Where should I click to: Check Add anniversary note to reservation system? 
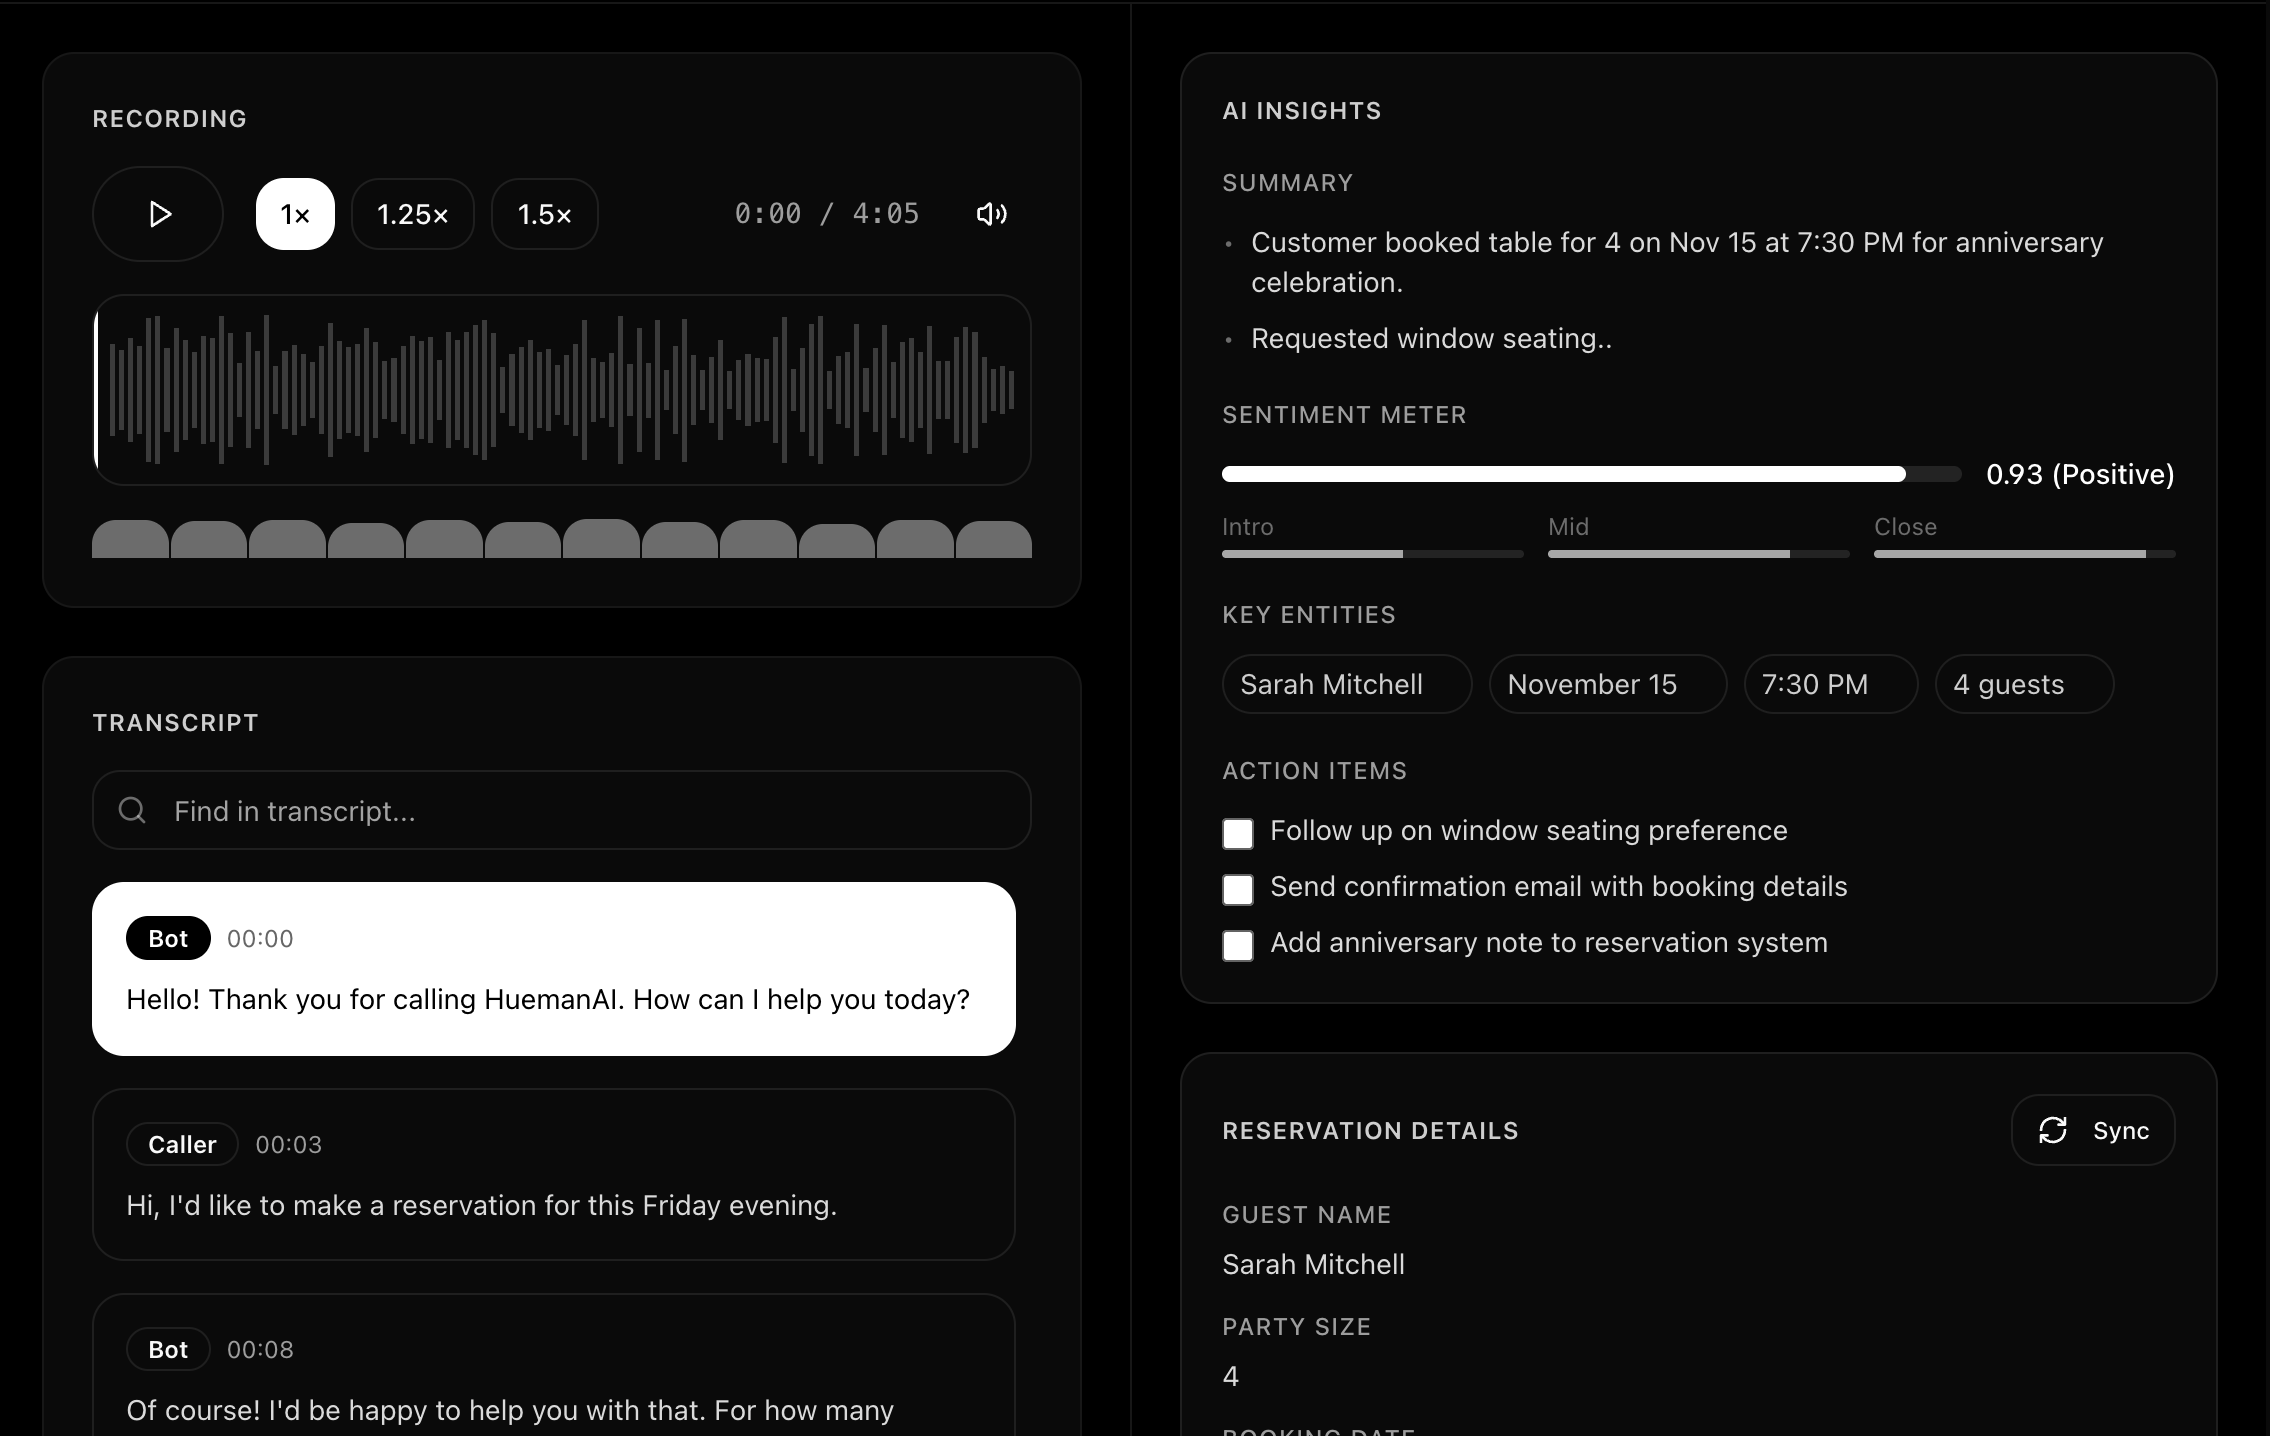tap(1237, 945)
